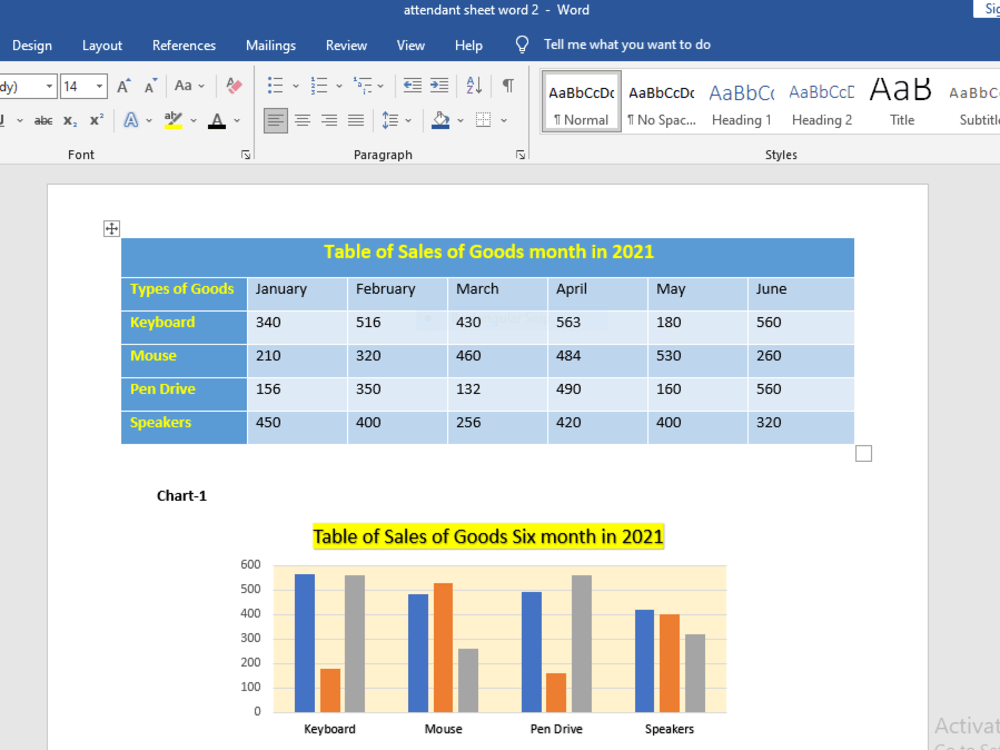Start a bulleted list
The height and width of the screenshot is (750, 1000).
point(276,85)
